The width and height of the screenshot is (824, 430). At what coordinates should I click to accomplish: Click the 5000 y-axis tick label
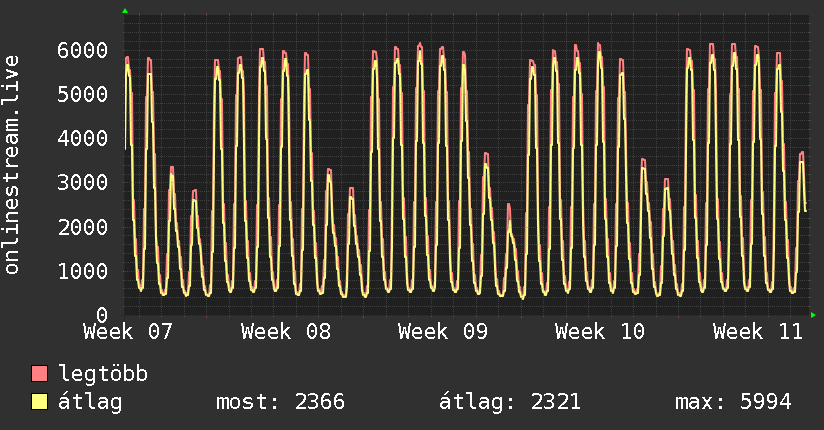[x=82, y=94]
